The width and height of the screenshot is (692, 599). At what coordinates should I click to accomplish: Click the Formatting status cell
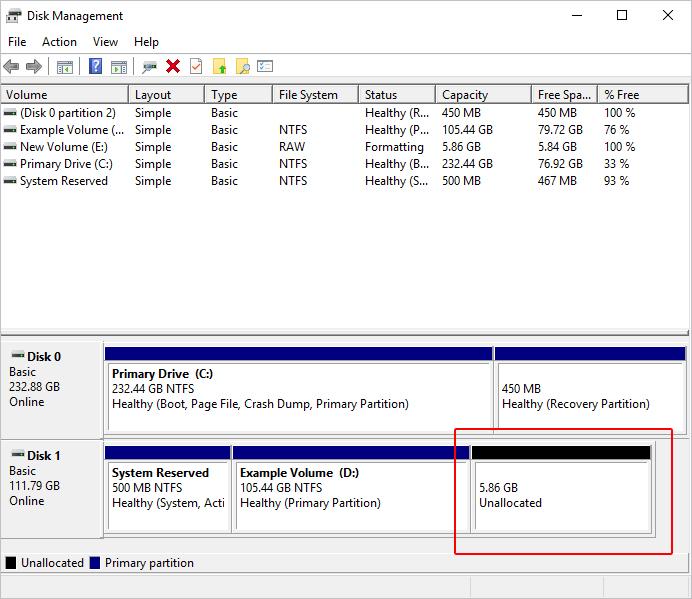[x=394, y=147]
